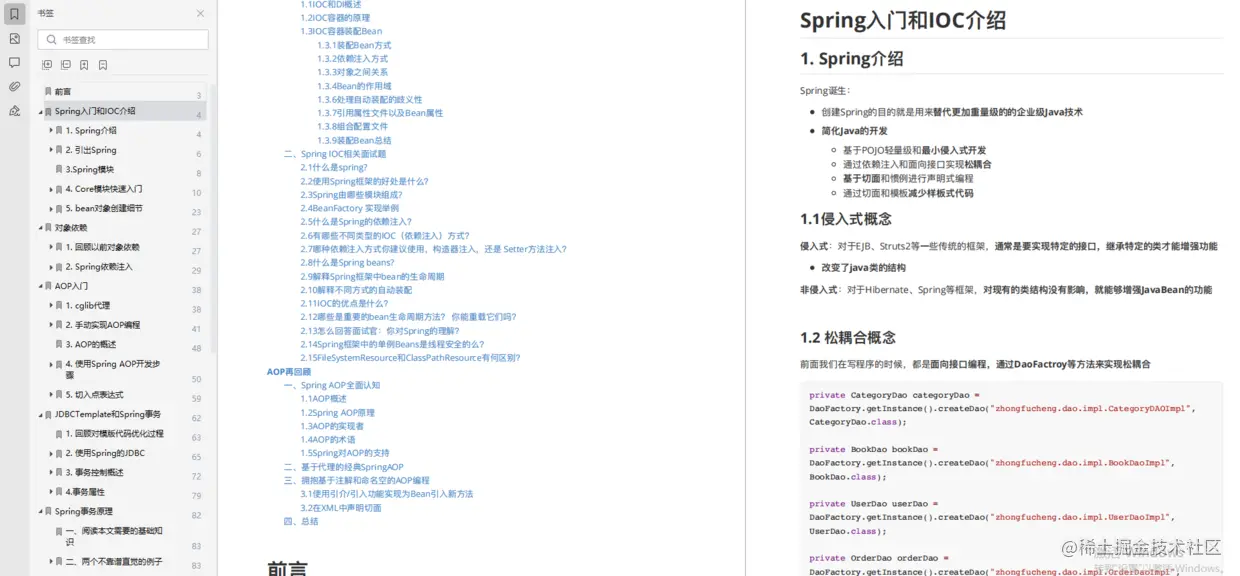Expand the 2. 引出Spring bookmark
The height and width of the screenshot is (576, 1240).
[52, 150]
